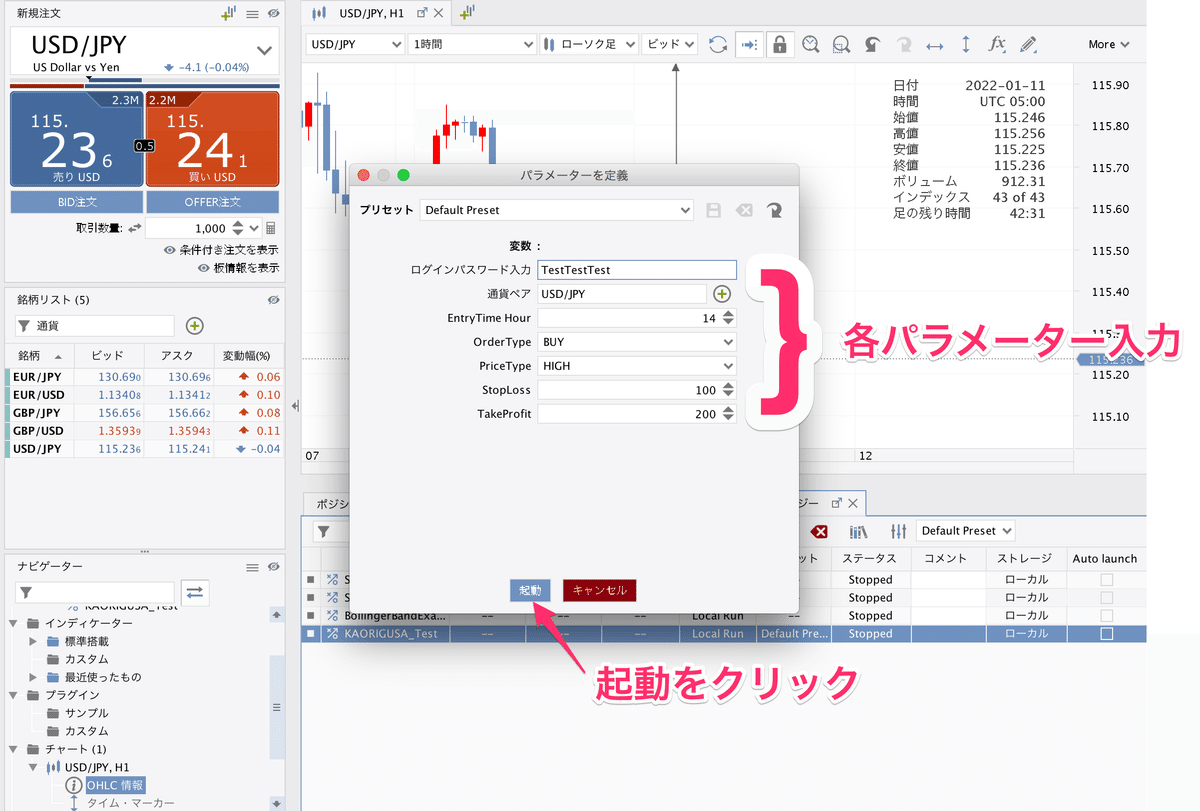Click the chart time zoom magnifier icon
1200x811 pixels.
810,44
